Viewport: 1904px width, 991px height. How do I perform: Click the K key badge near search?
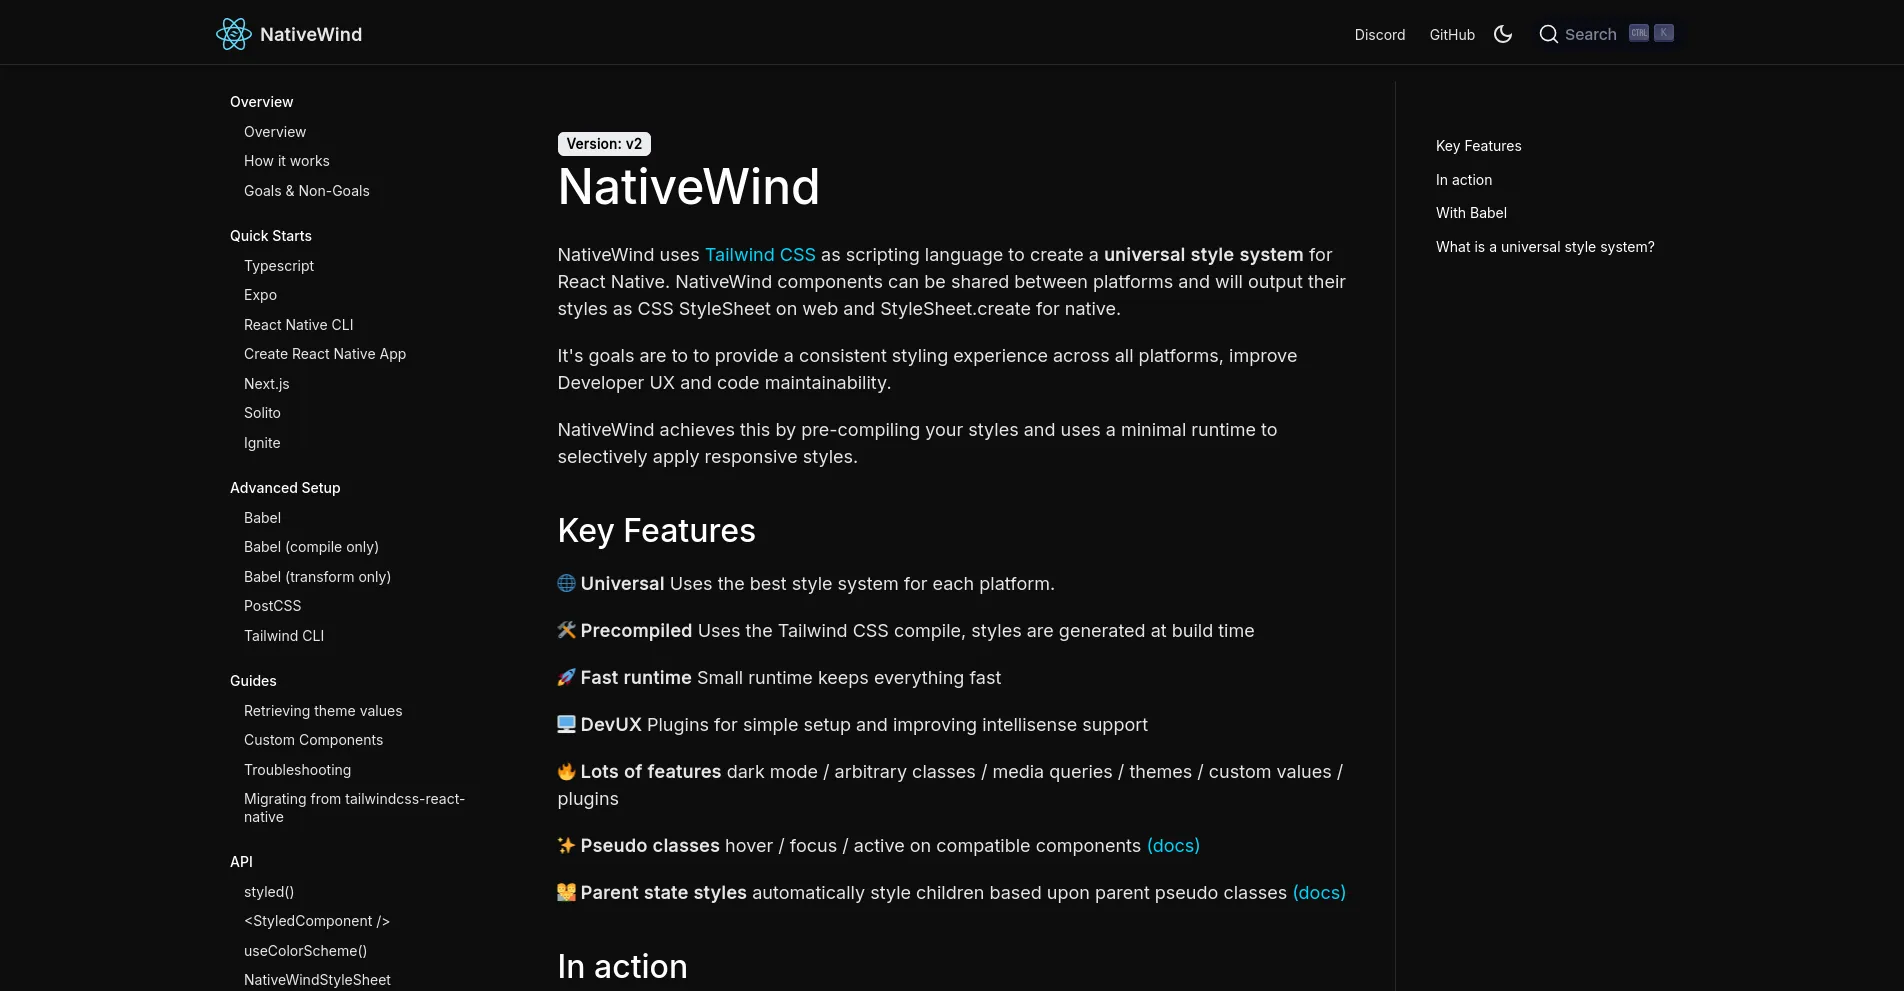point(1663,32)
